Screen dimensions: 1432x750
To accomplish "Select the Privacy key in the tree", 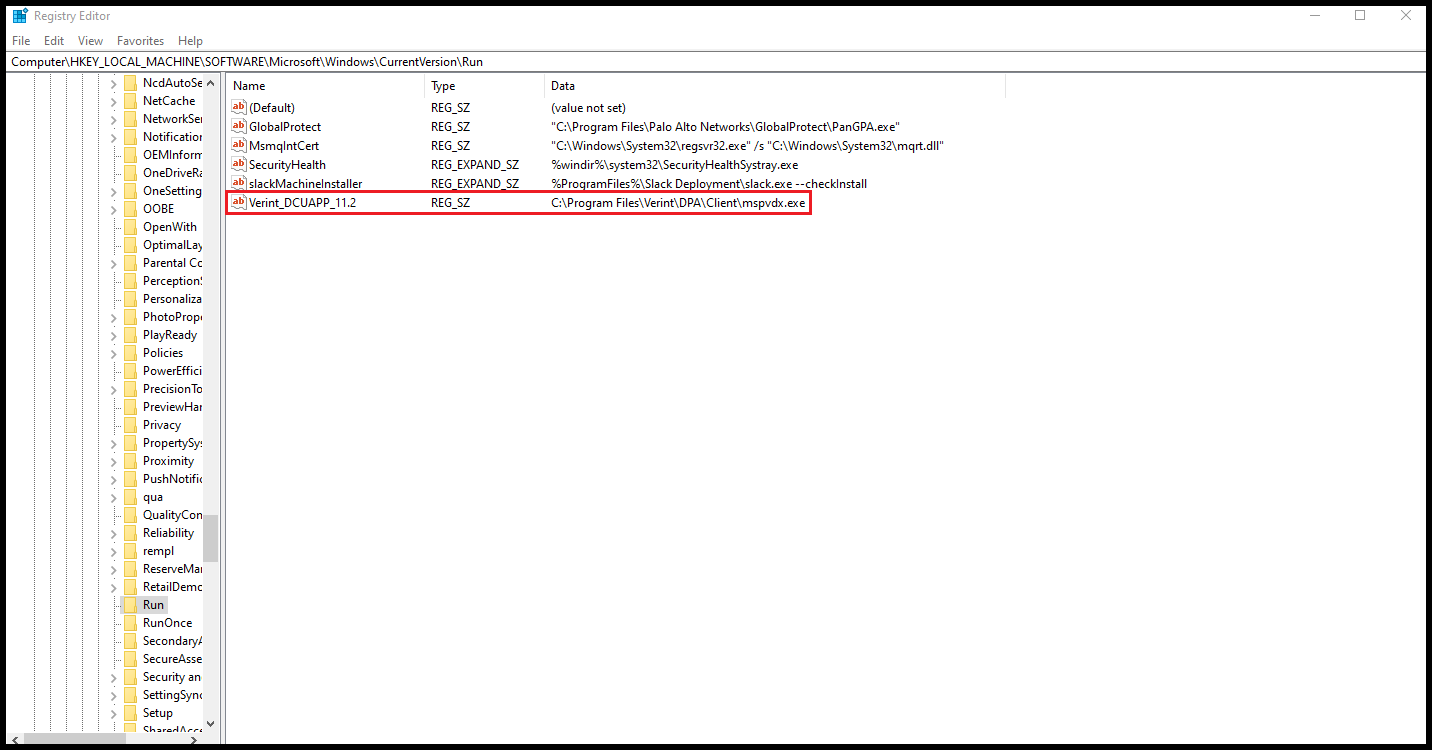I will [x=162, y=425].
